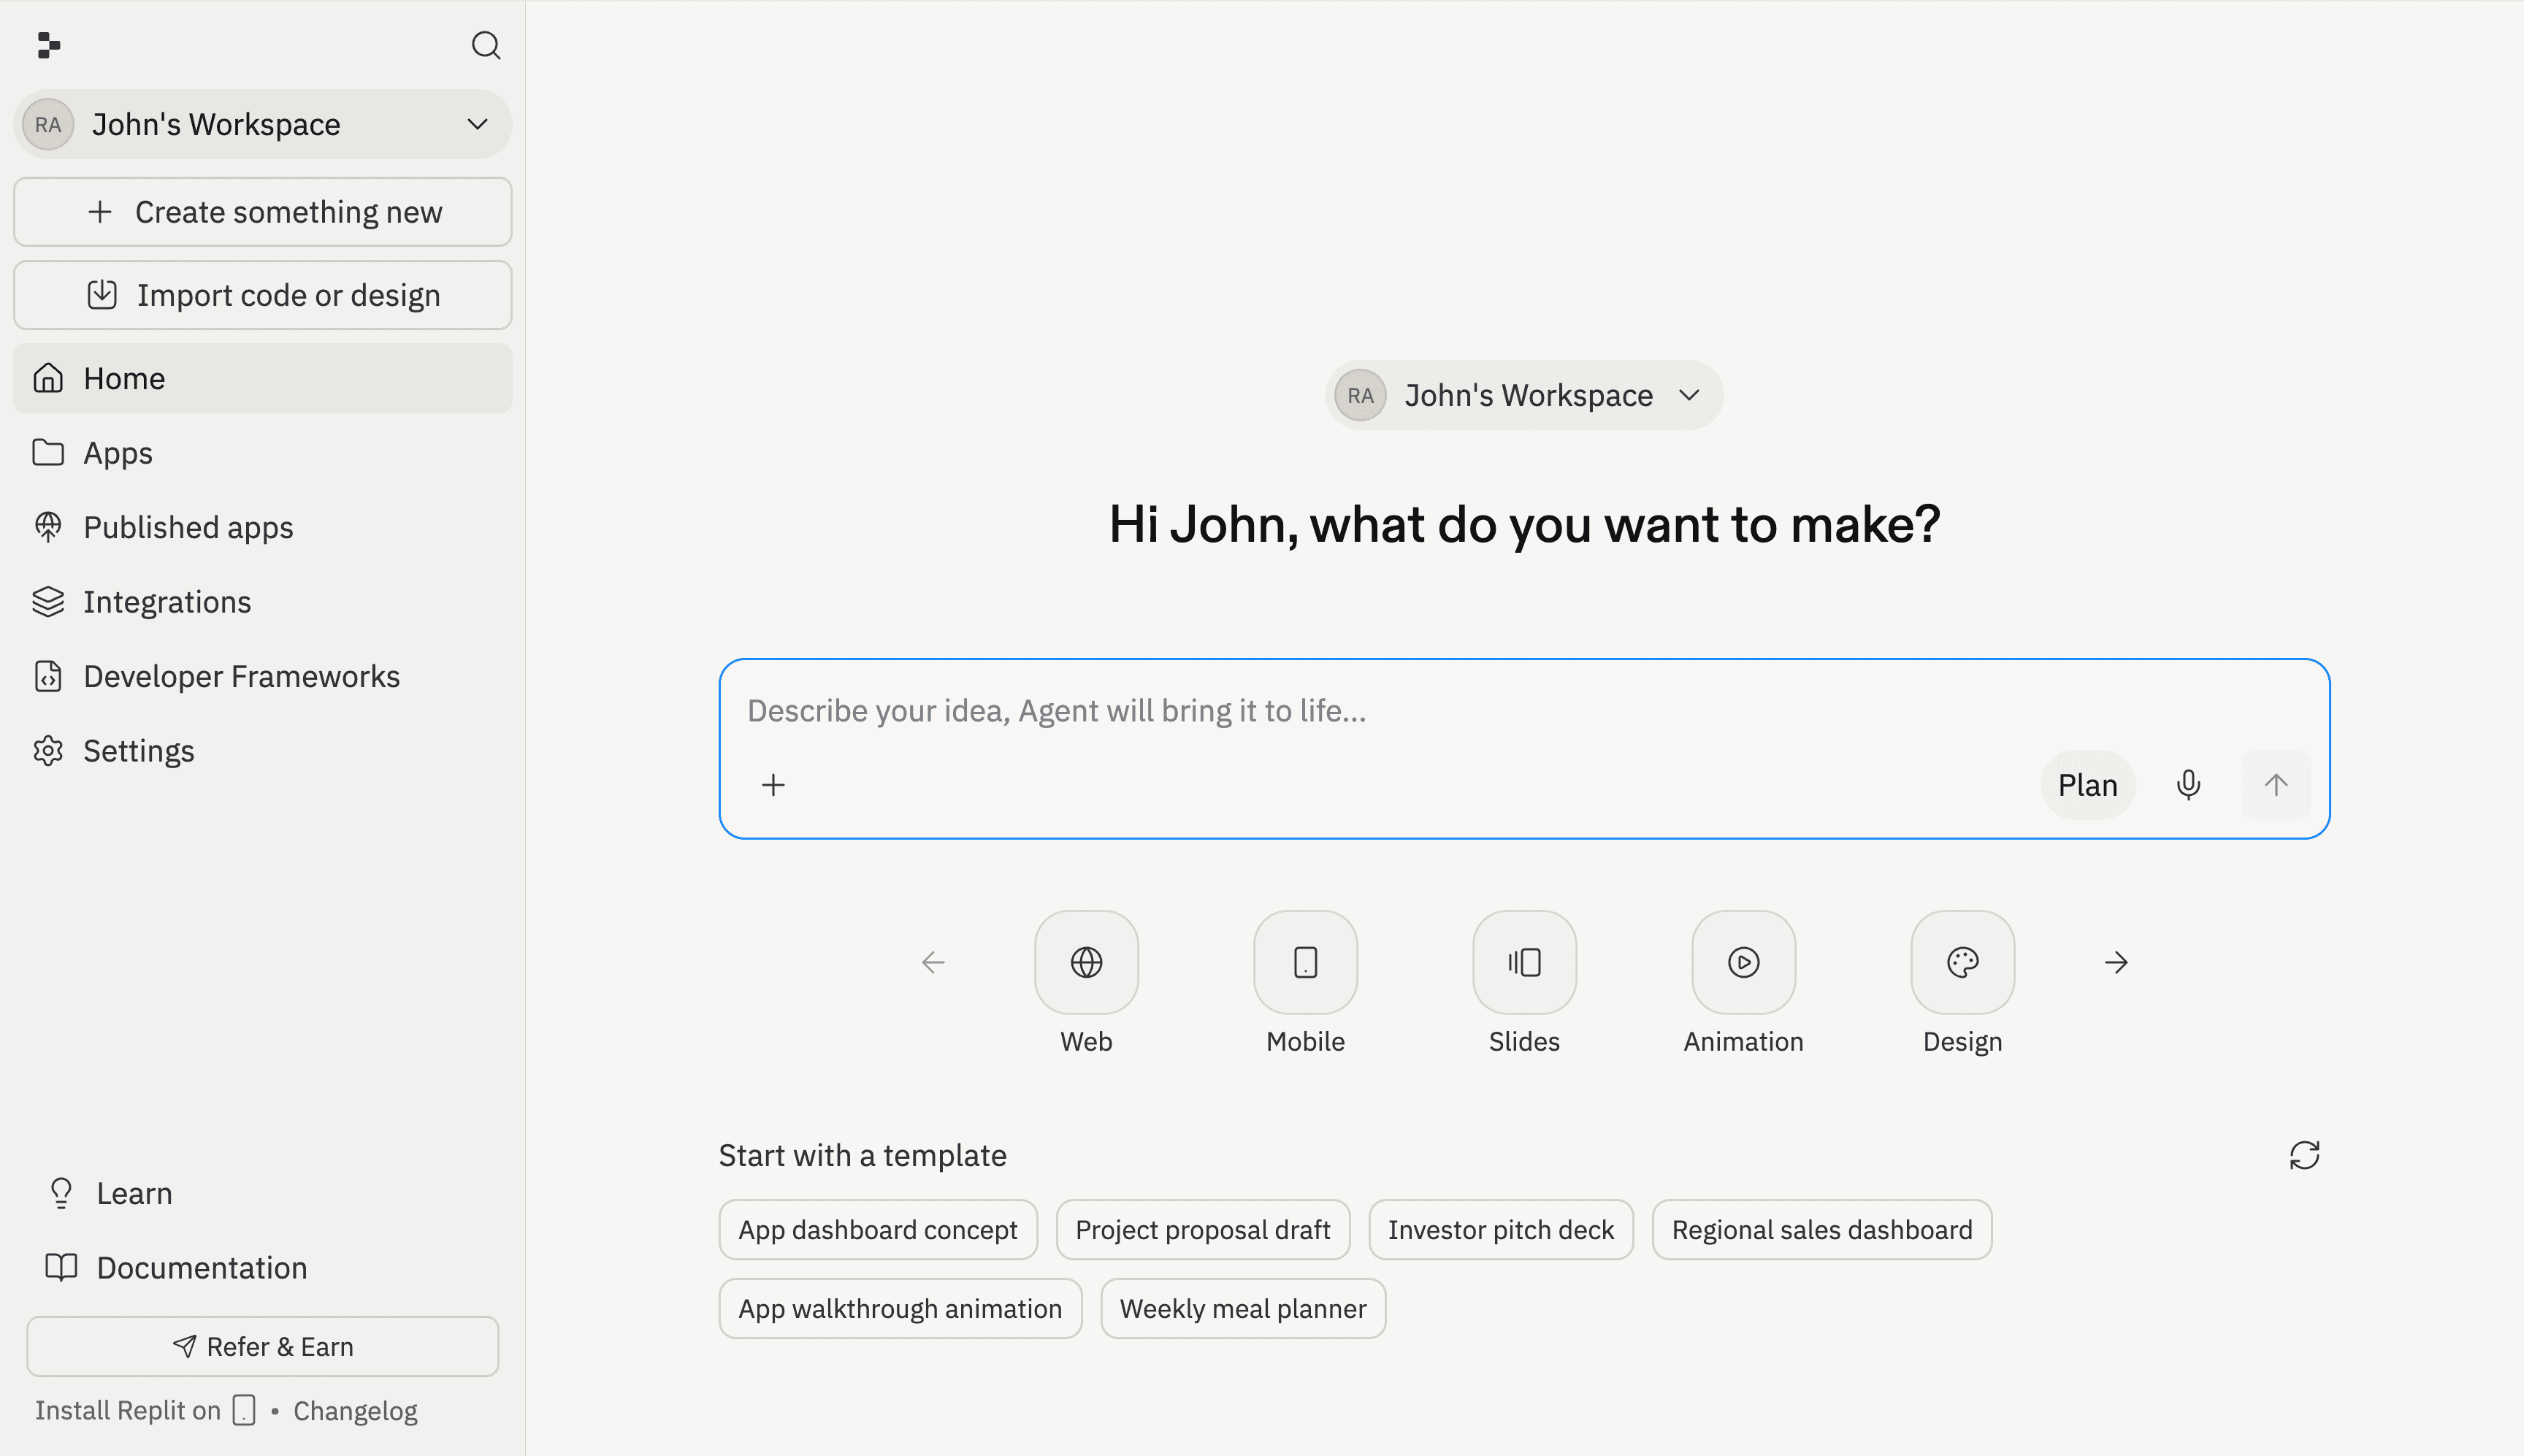This screenshot has width=2524, height=1456.
Task: Click the left arrow of category carousel
Action: [933, 962]
